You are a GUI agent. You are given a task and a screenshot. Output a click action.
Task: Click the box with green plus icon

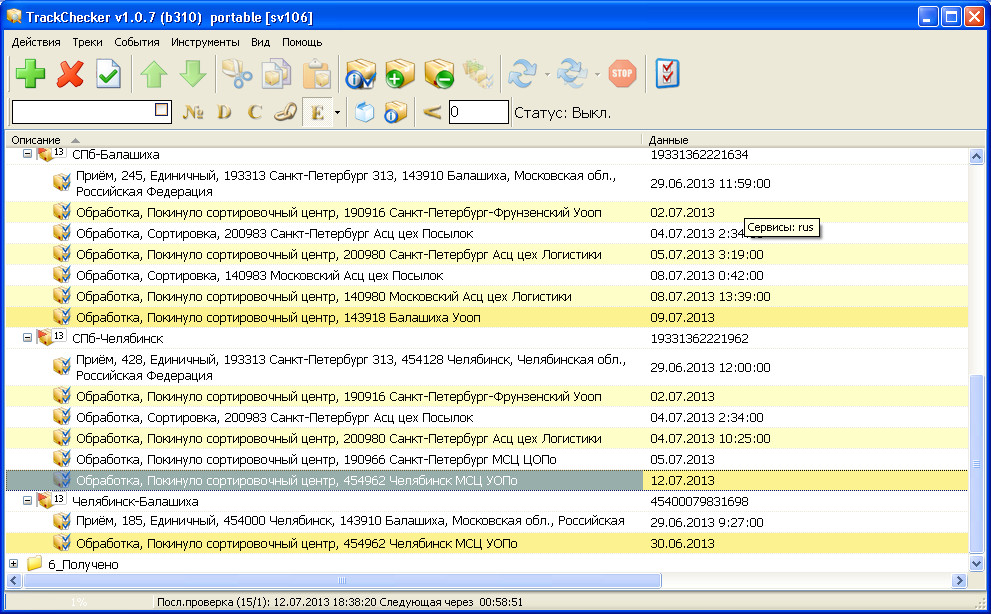click(400, 74)
